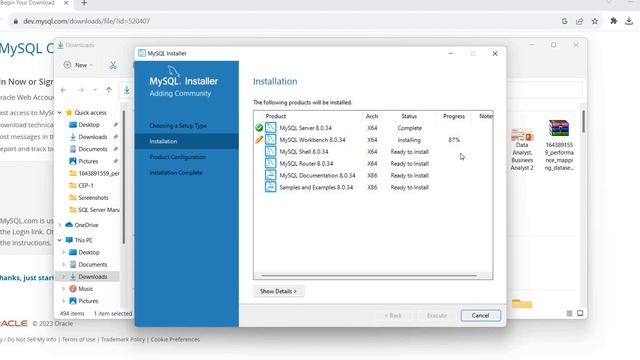Open the Terms of Use link
640x360 pixels.
(x=78, y=339)
